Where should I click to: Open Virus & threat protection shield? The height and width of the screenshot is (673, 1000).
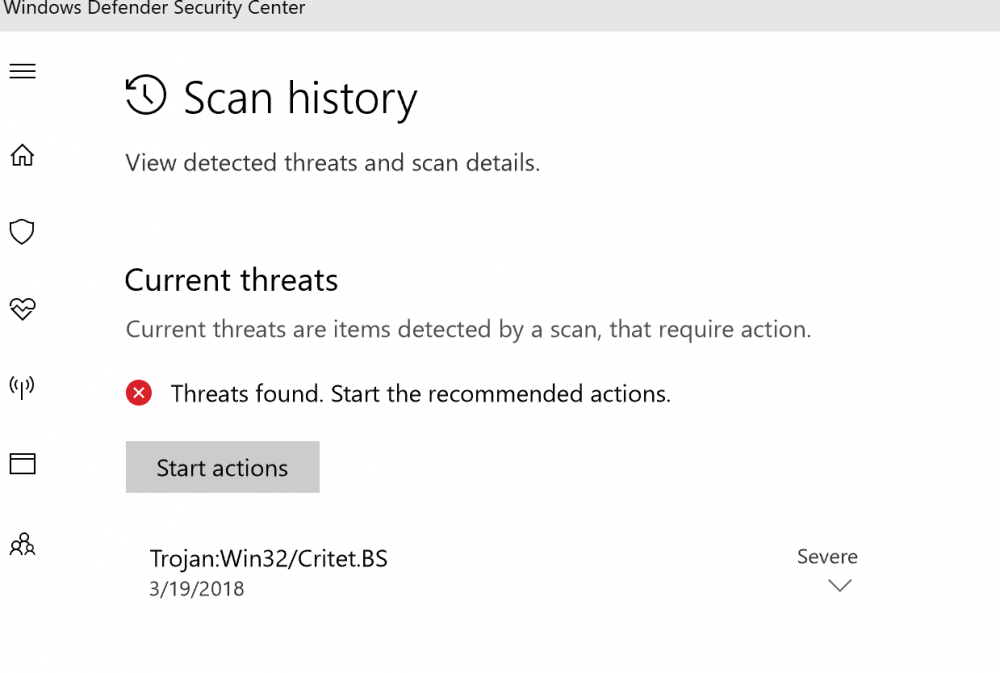22,232
